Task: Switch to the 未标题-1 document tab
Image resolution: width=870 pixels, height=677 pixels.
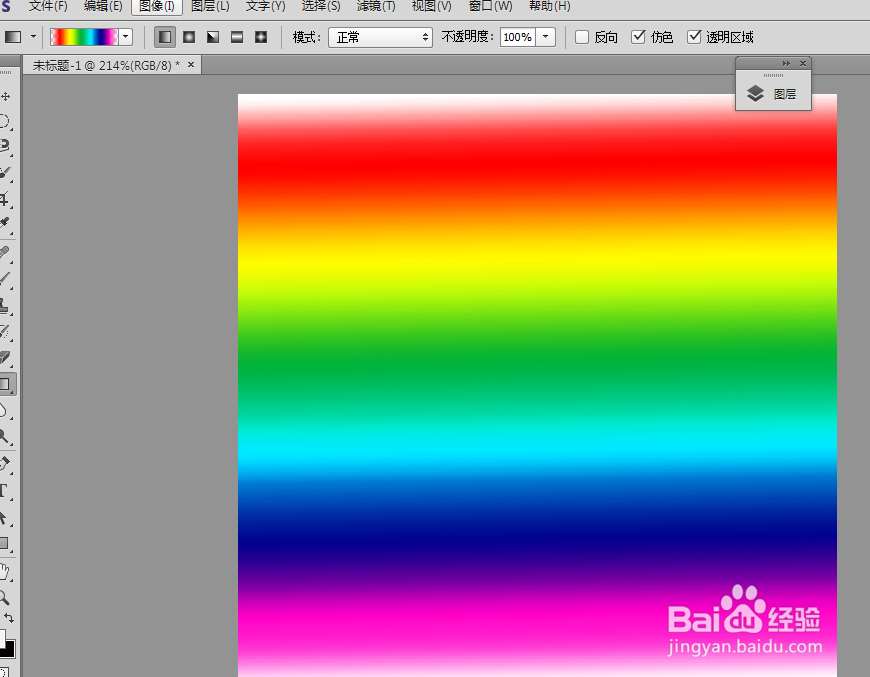Action: click(106, 65)
